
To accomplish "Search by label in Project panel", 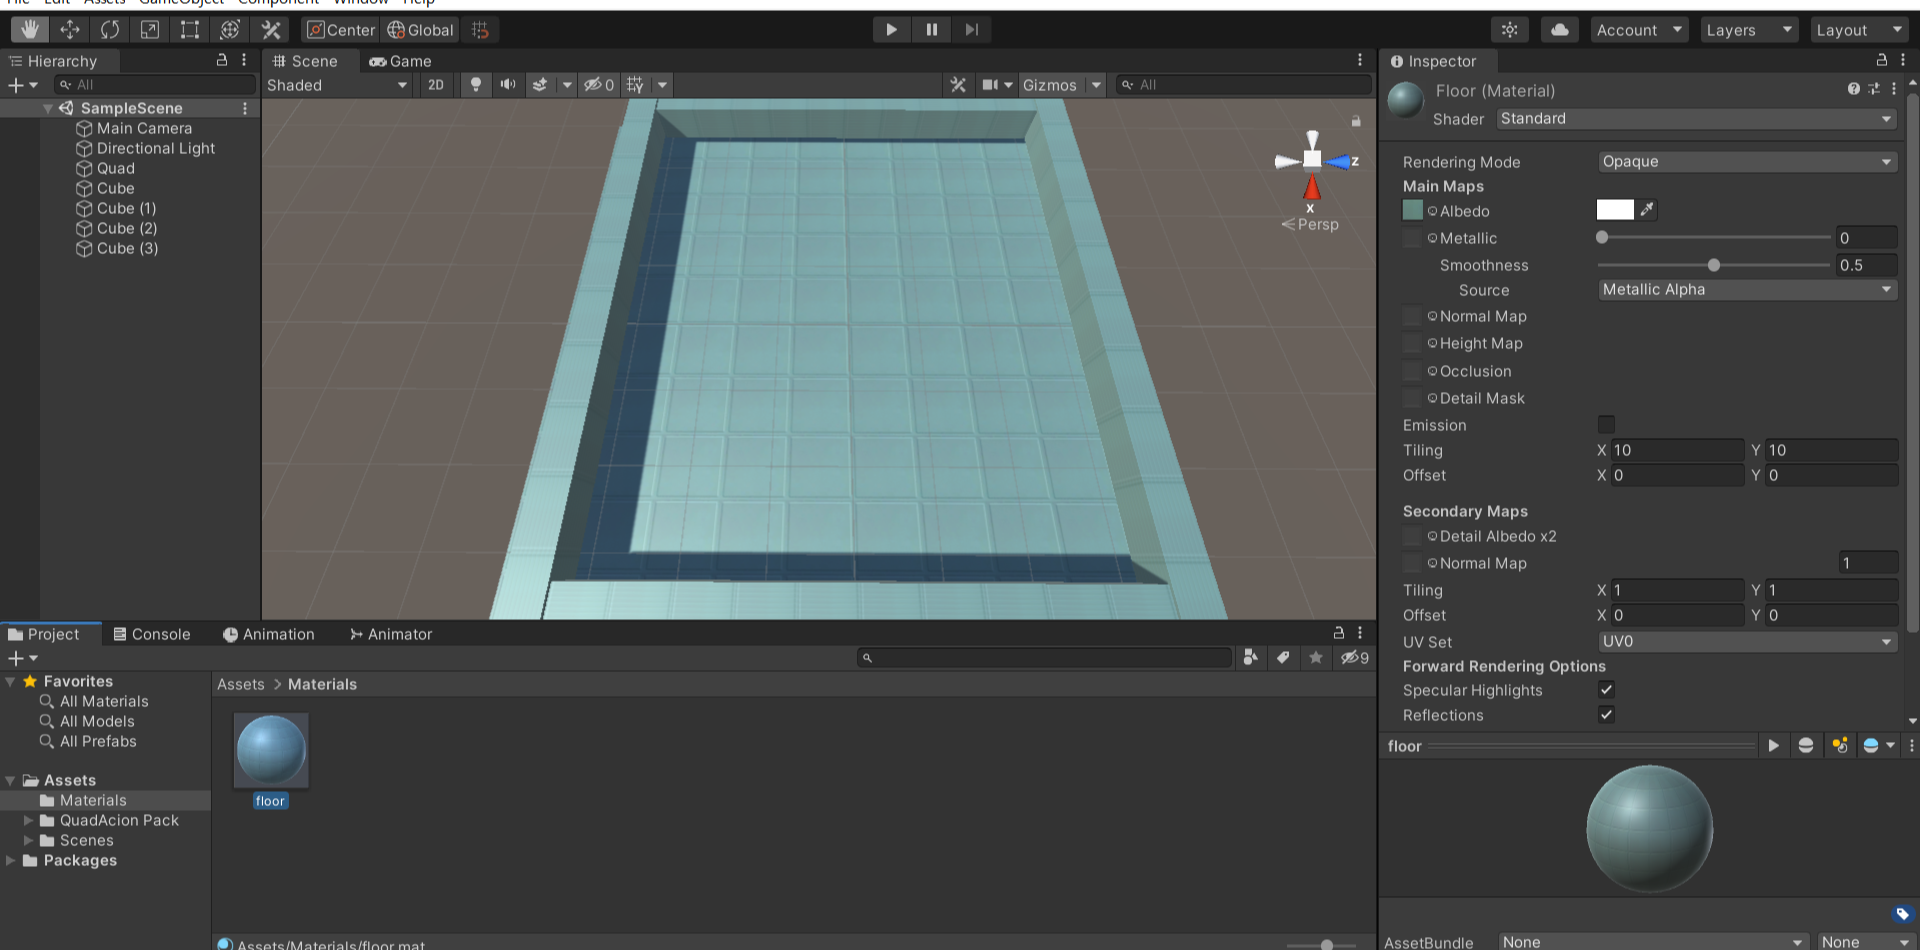I will coord(1283,657).
